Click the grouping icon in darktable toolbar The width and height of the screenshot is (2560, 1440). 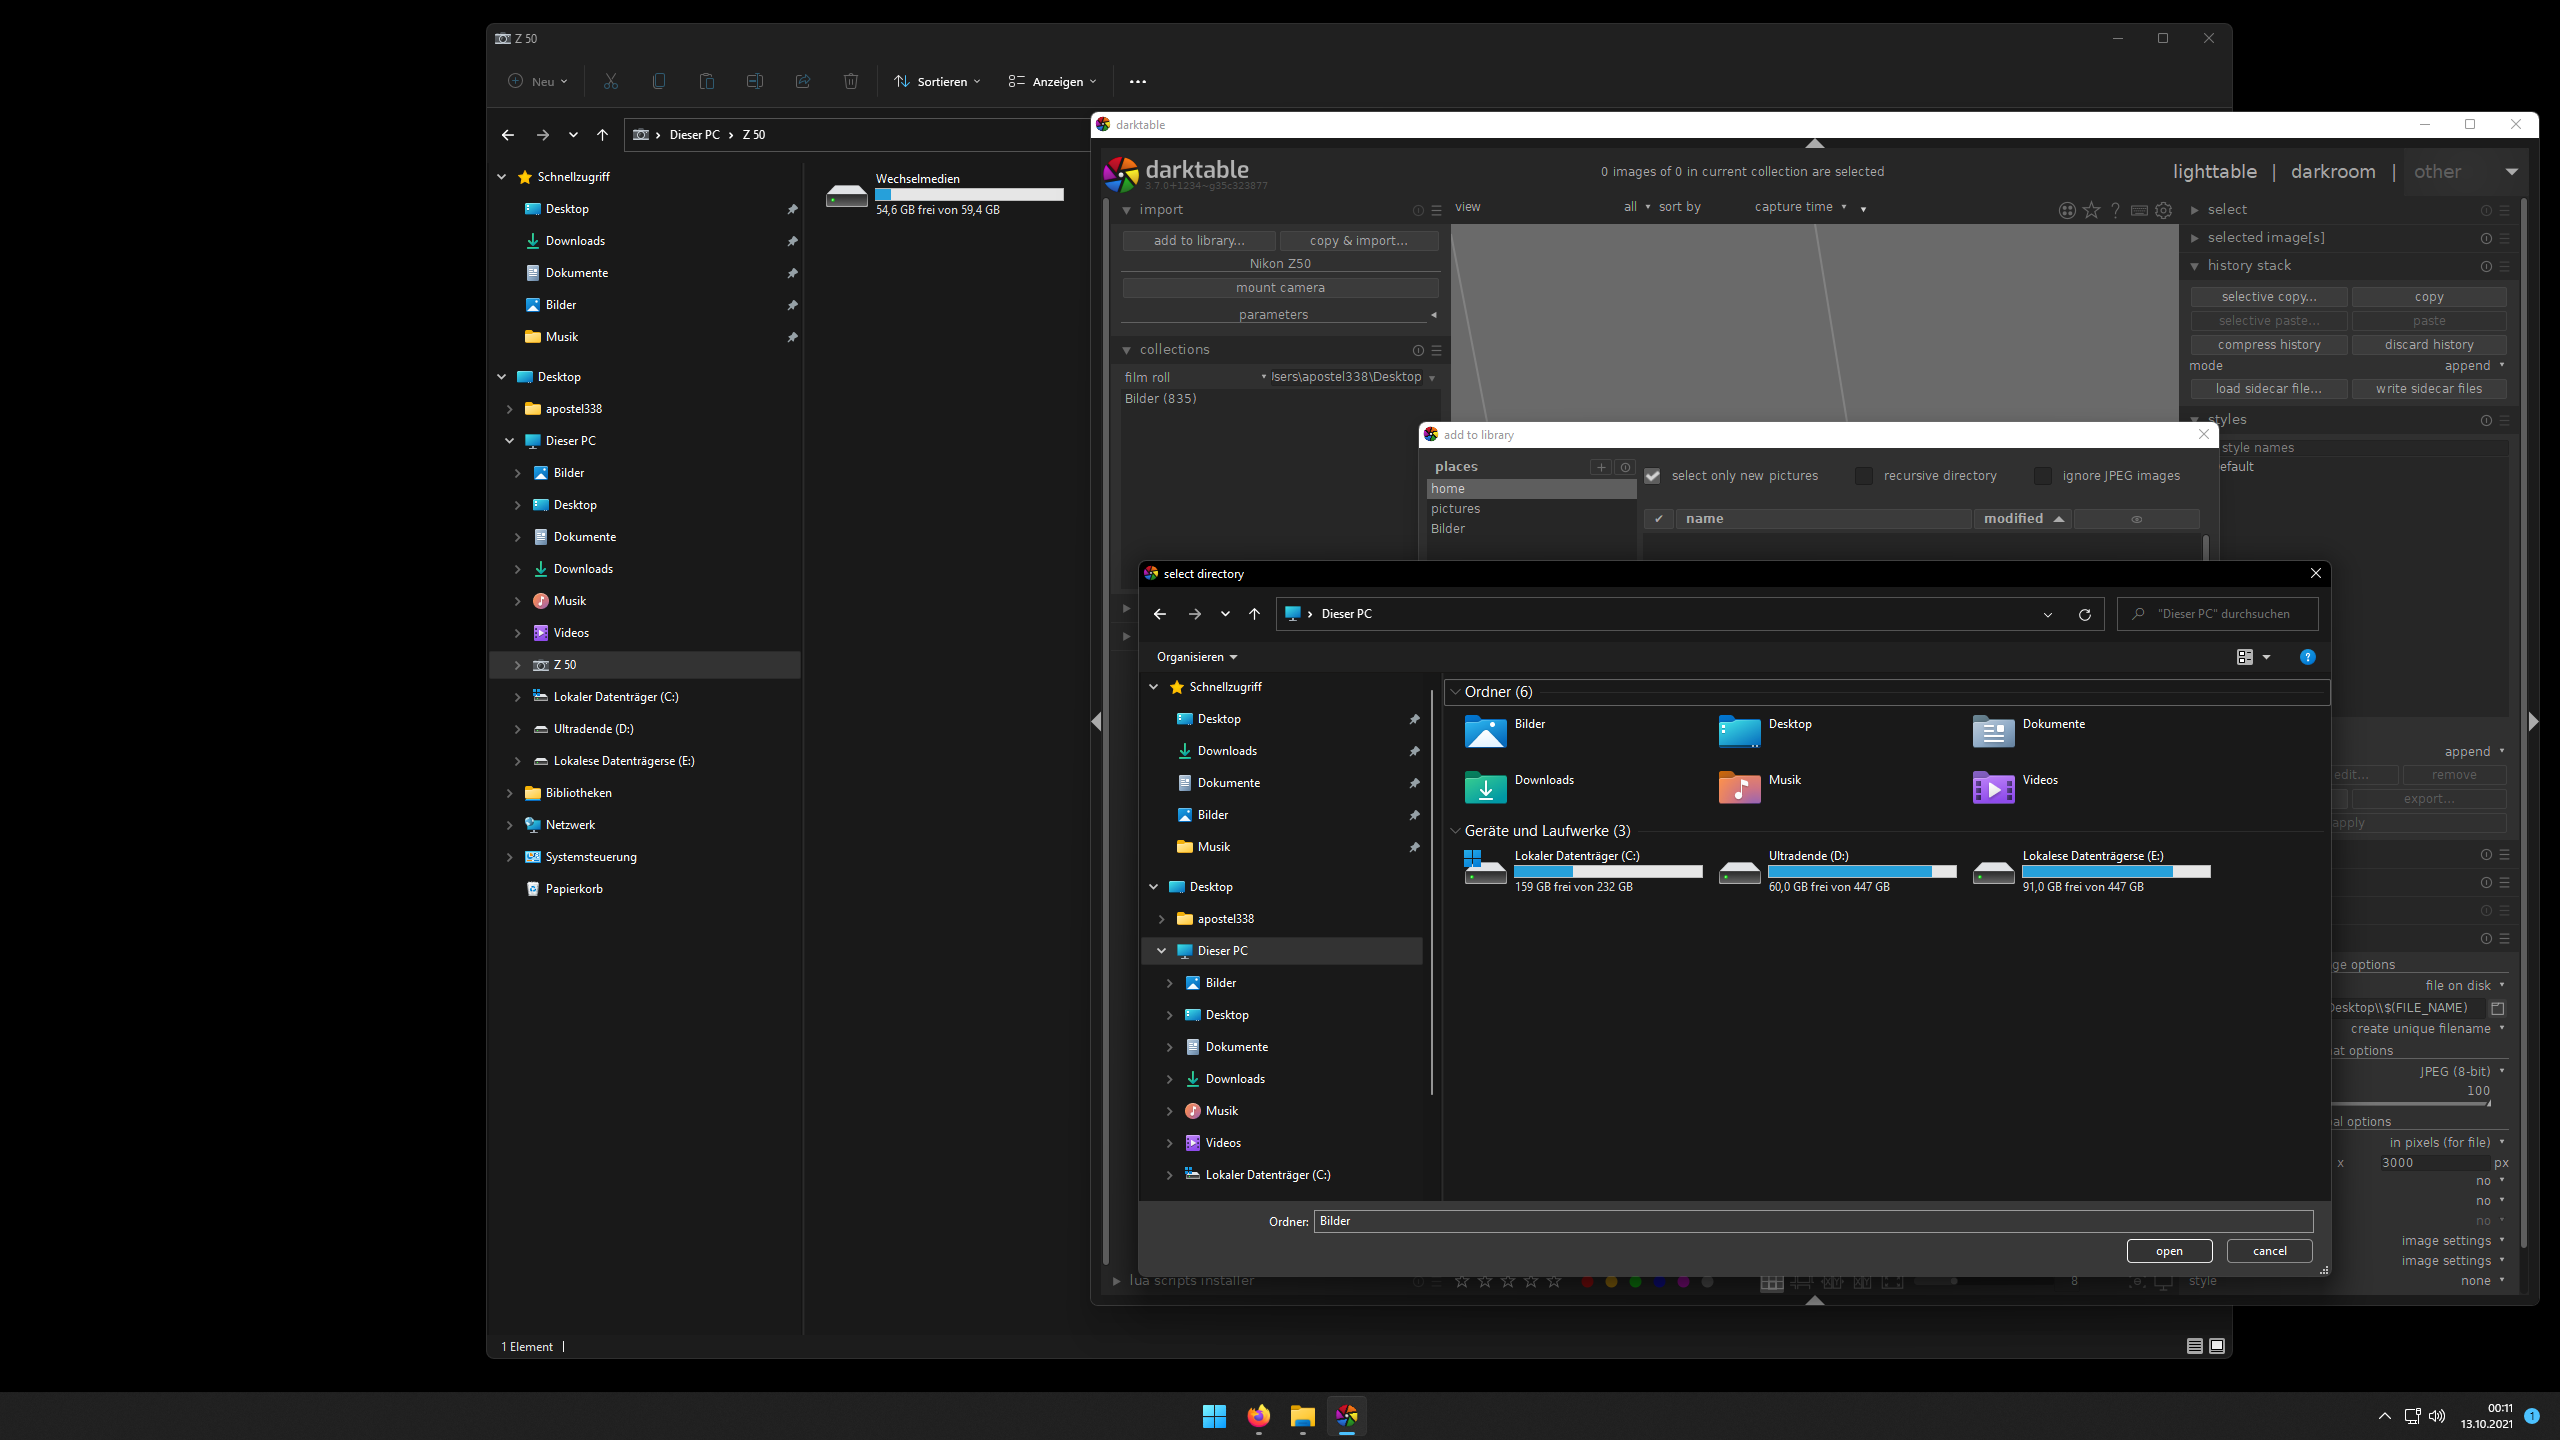tap(2067, 210)
